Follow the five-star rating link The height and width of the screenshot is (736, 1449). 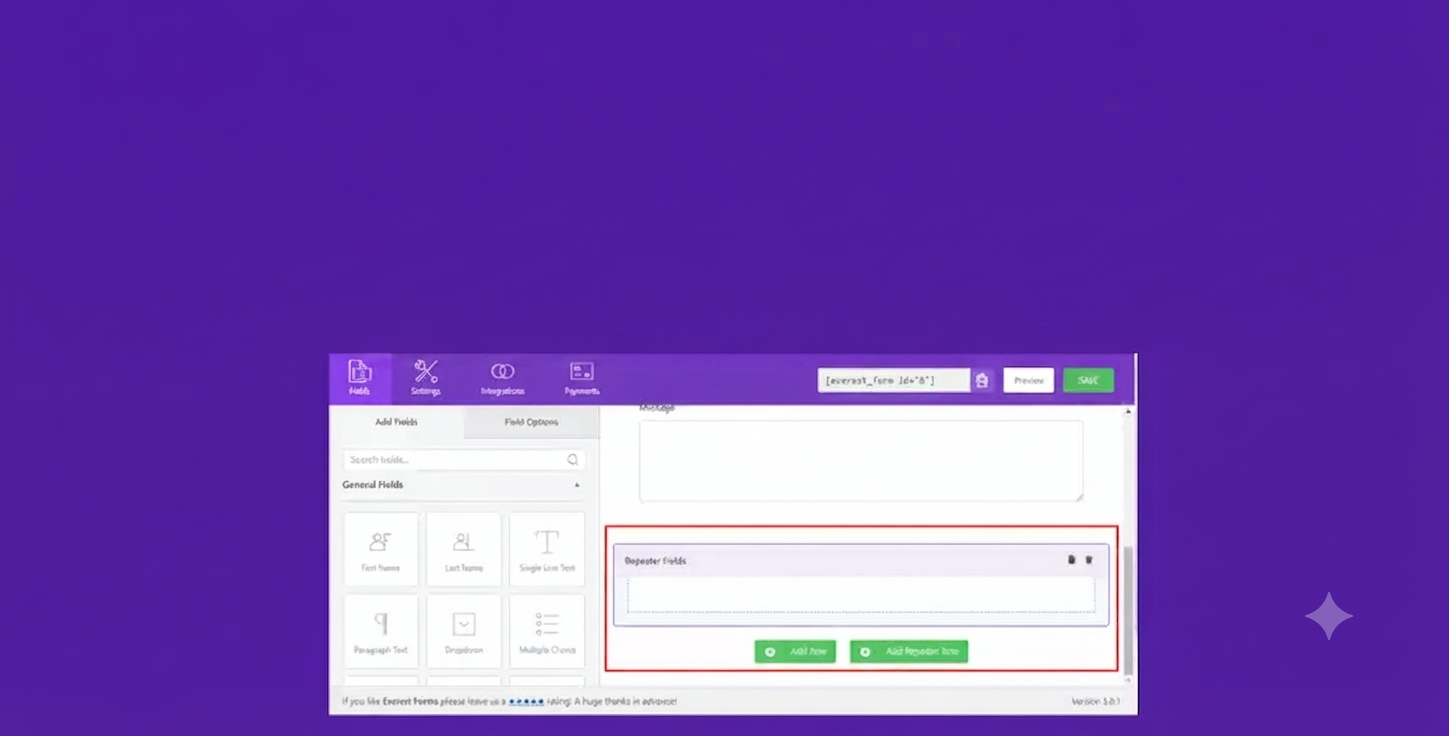point(526,702)
